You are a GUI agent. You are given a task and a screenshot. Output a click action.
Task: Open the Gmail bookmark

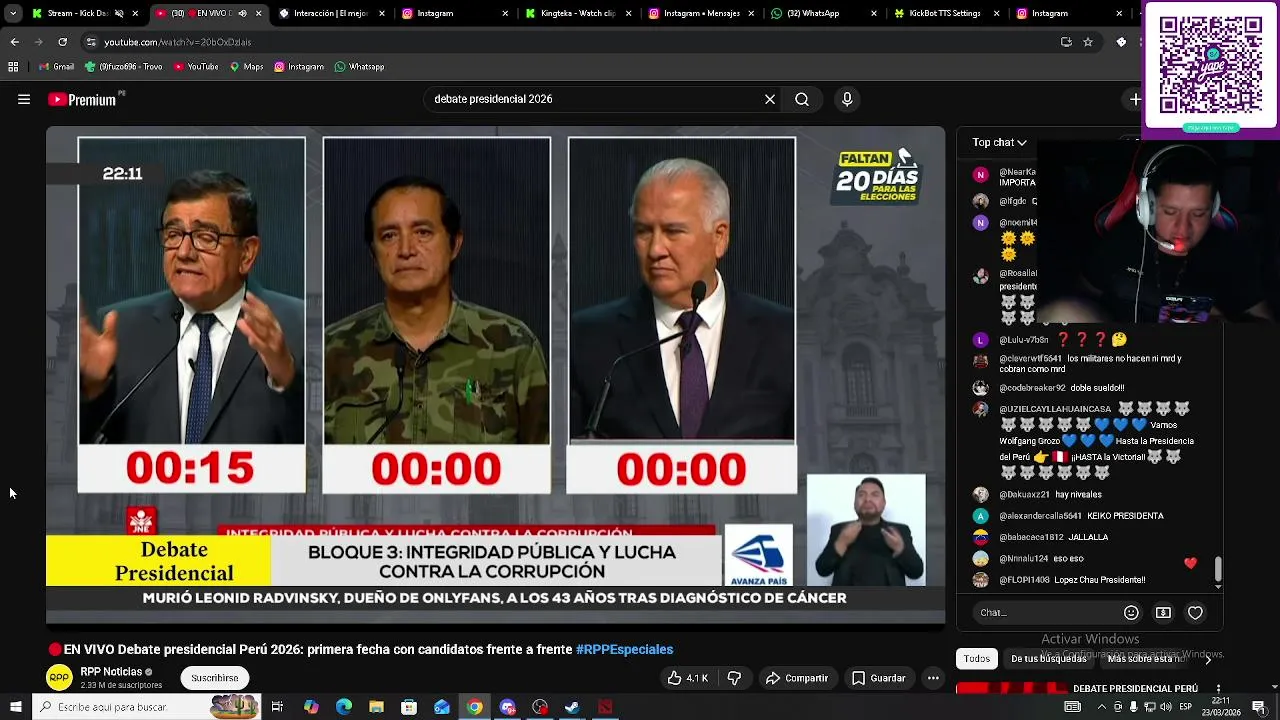point(56,67)
